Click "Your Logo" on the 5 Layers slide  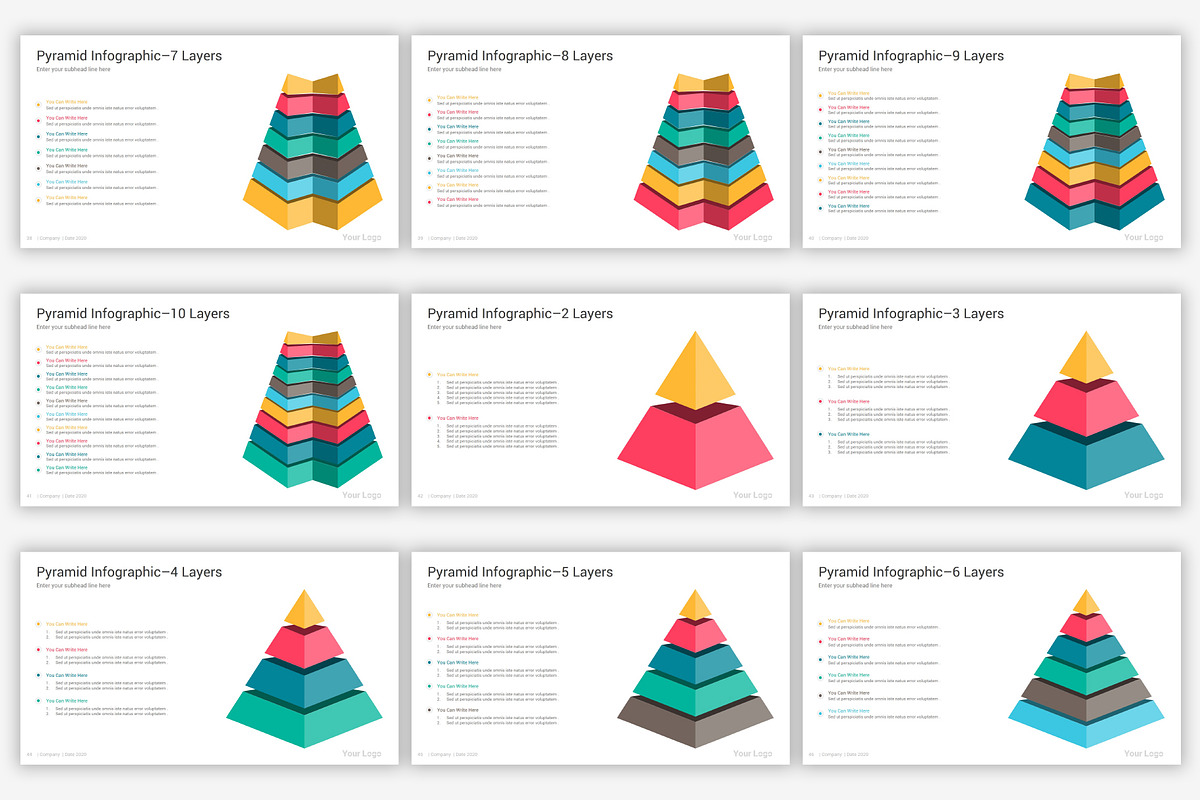752,755
